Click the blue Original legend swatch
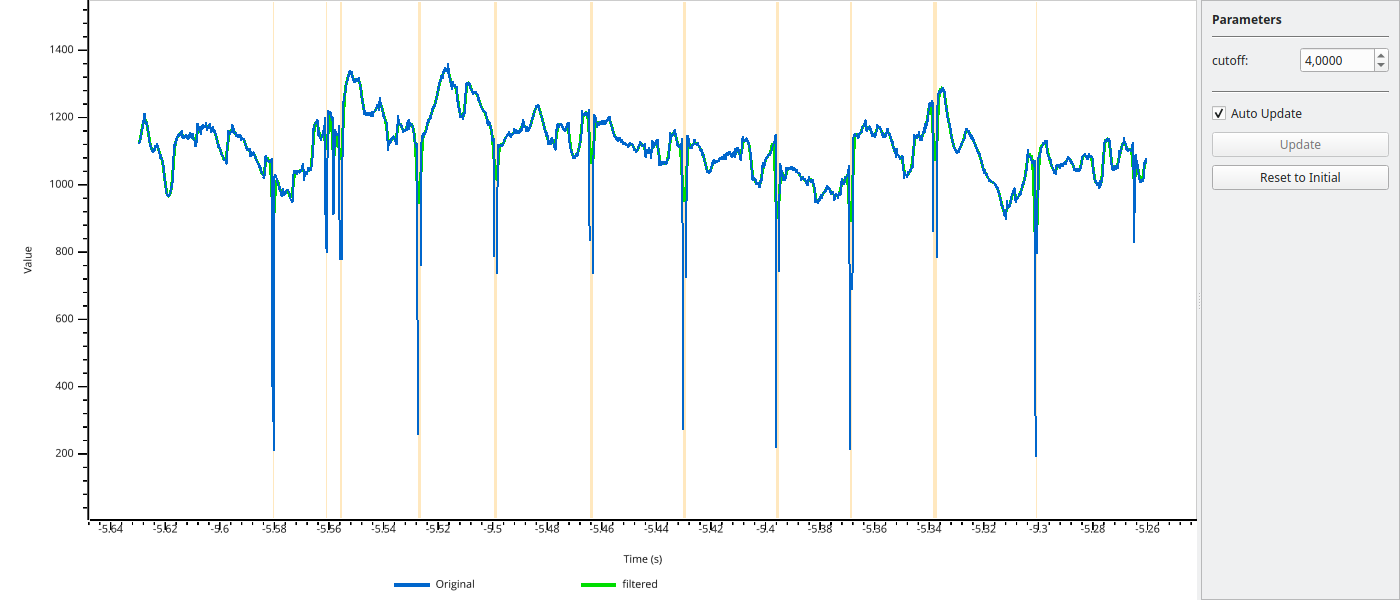Viewport: 1400px width, 600px height. 412,585
